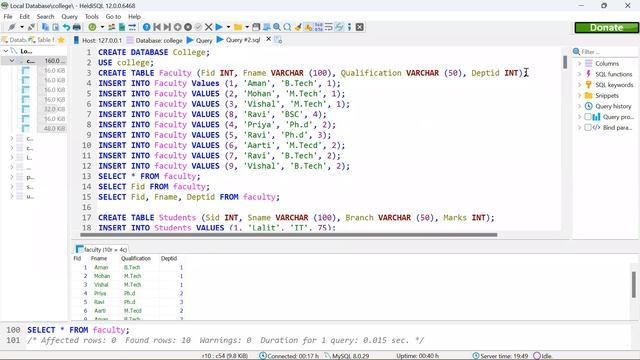Image resolution: width=640 pixels, height=360 pixels.
Task: Expand the SQL keywords helper node
Action: coord(579,85)
